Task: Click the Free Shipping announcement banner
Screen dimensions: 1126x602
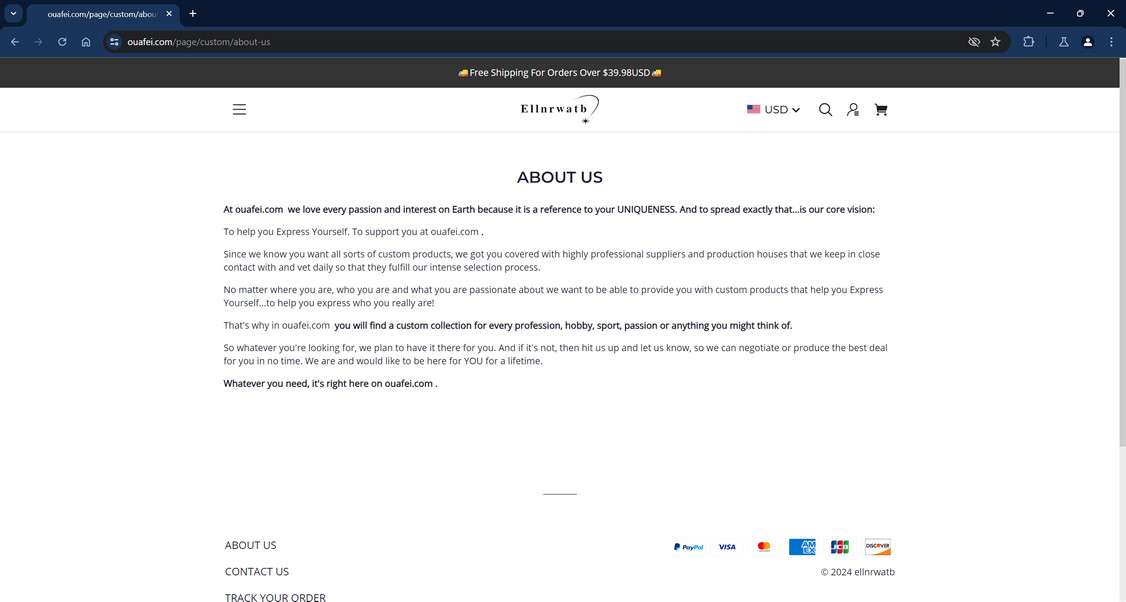Action: pos(559,73)
